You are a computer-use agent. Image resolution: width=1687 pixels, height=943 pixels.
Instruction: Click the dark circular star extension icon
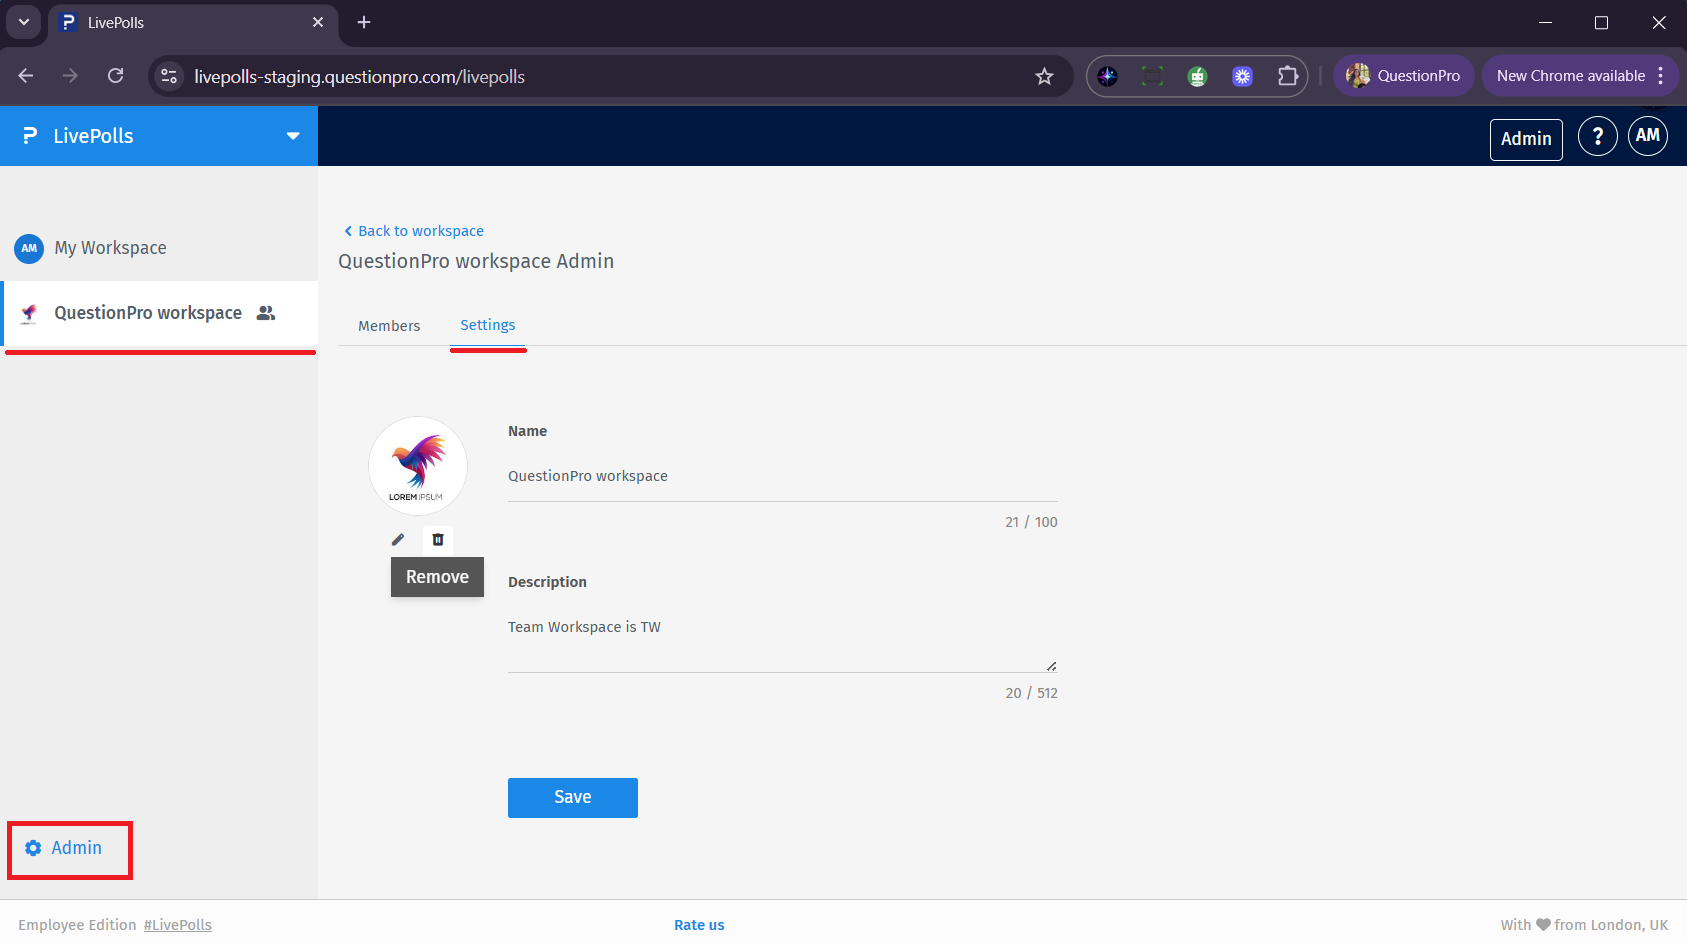tap(1108, 76)
